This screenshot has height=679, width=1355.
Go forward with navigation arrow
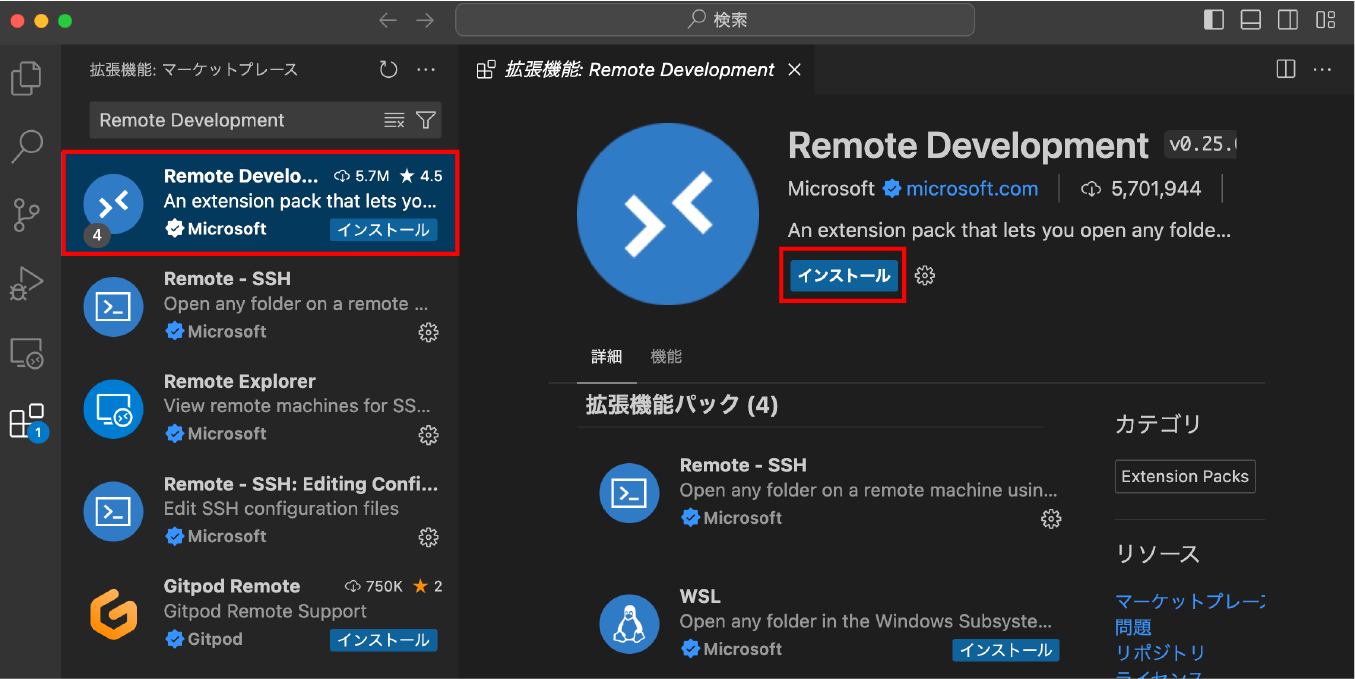tap(425, 20)
